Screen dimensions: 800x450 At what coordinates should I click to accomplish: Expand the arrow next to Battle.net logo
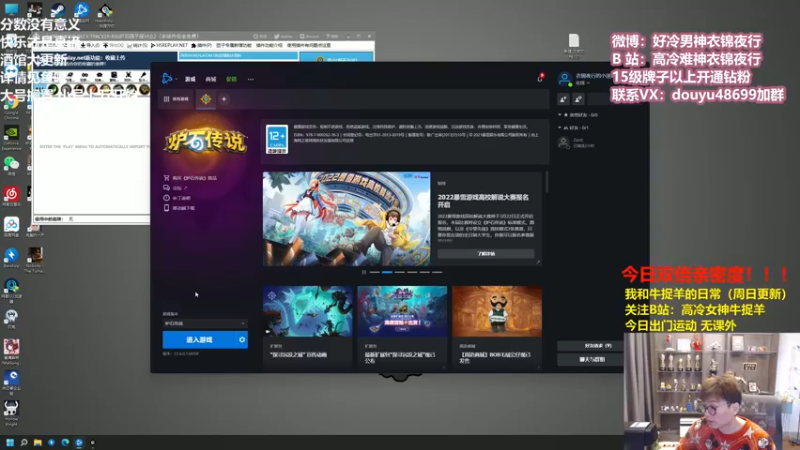176,79
